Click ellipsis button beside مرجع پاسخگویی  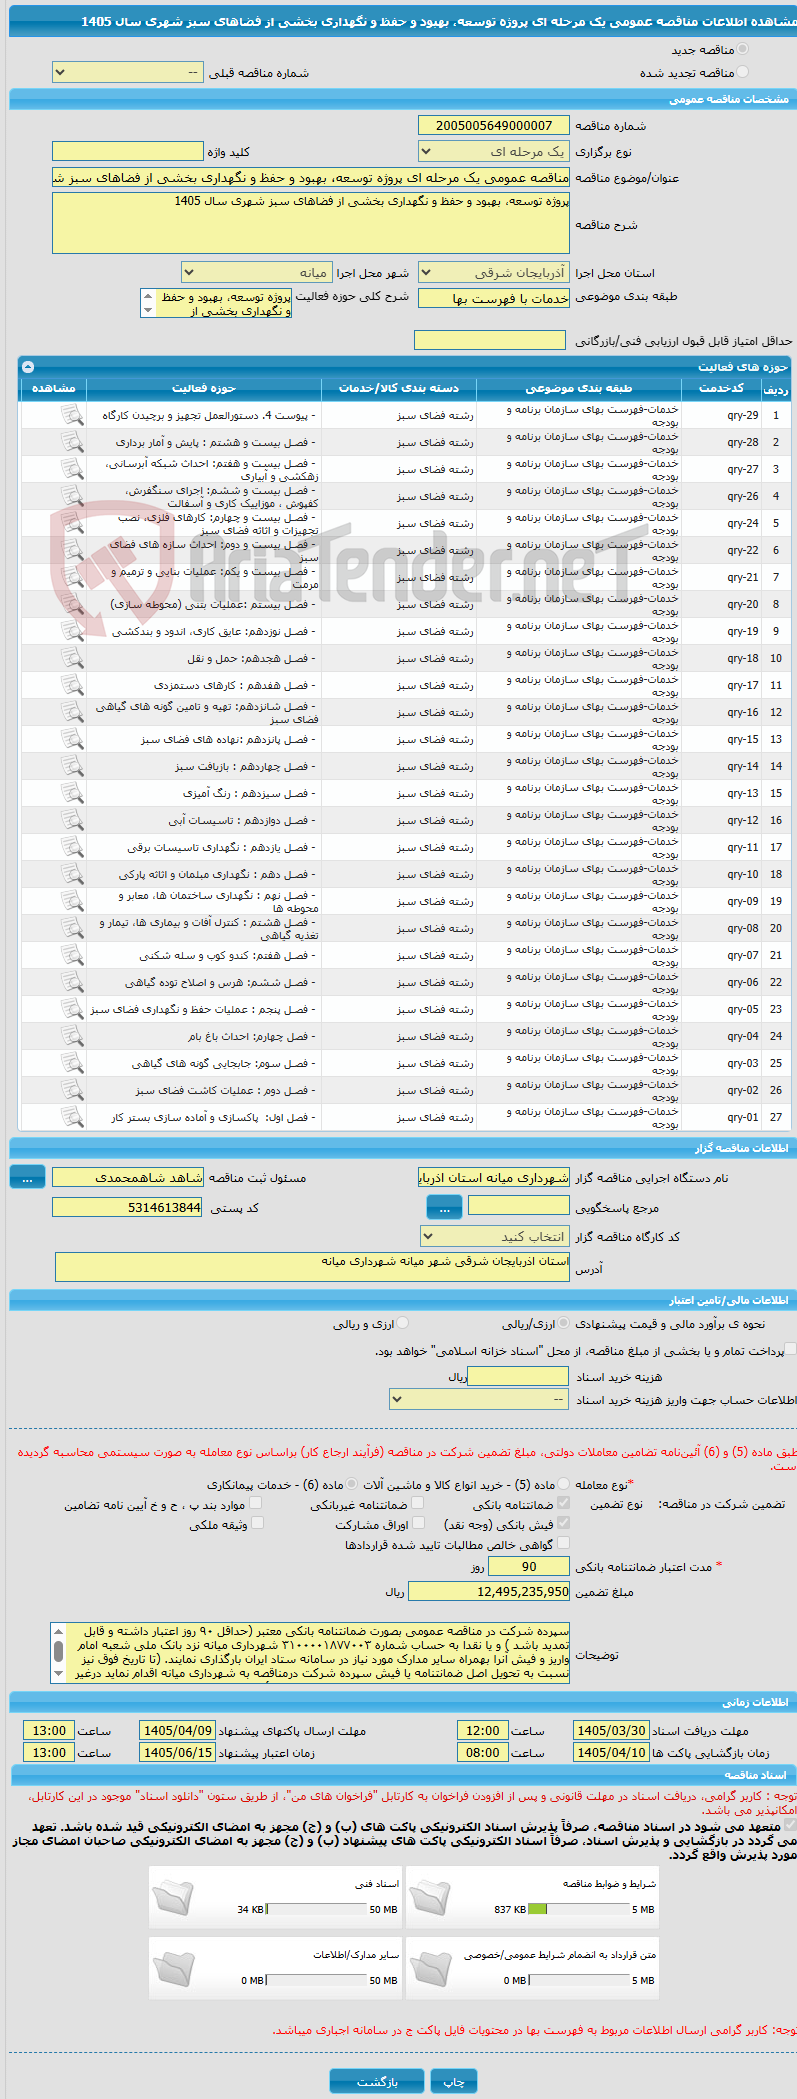(444, 1208)
